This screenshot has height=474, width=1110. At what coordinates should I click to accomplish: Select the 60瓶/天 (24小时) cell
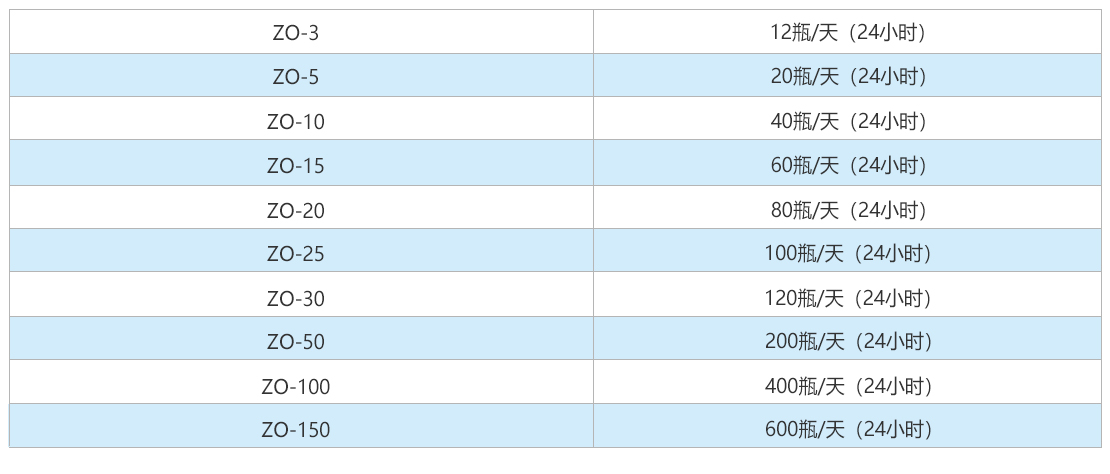(847, 165)
